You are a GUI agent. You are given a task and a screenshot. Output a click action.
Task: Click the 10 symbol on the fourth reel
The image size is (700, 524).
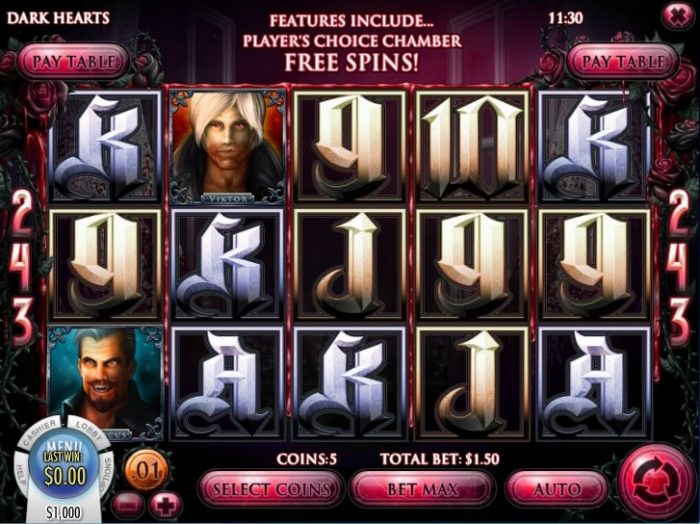click(472, 146)
